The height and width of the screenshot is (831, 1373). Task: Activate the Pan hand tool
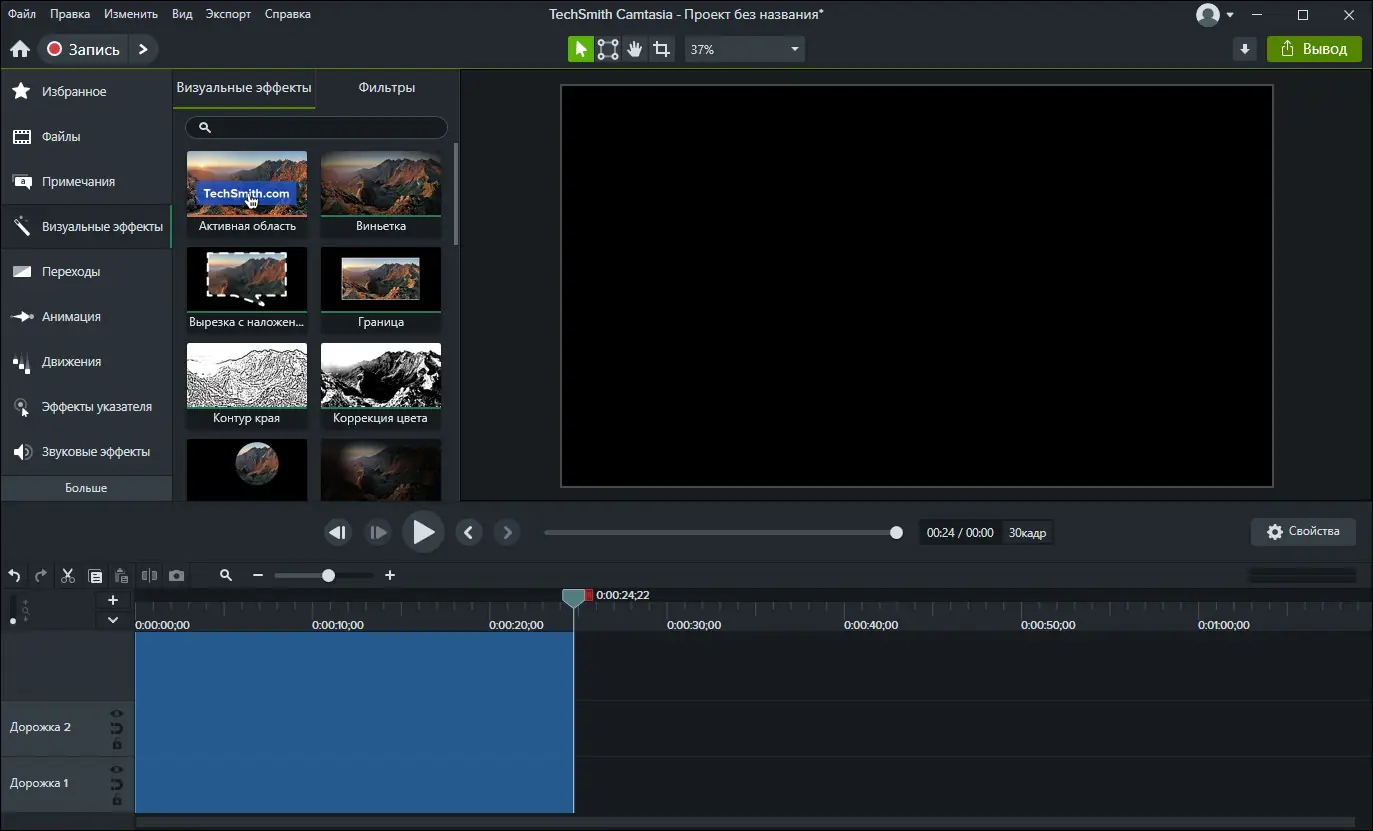634,49
